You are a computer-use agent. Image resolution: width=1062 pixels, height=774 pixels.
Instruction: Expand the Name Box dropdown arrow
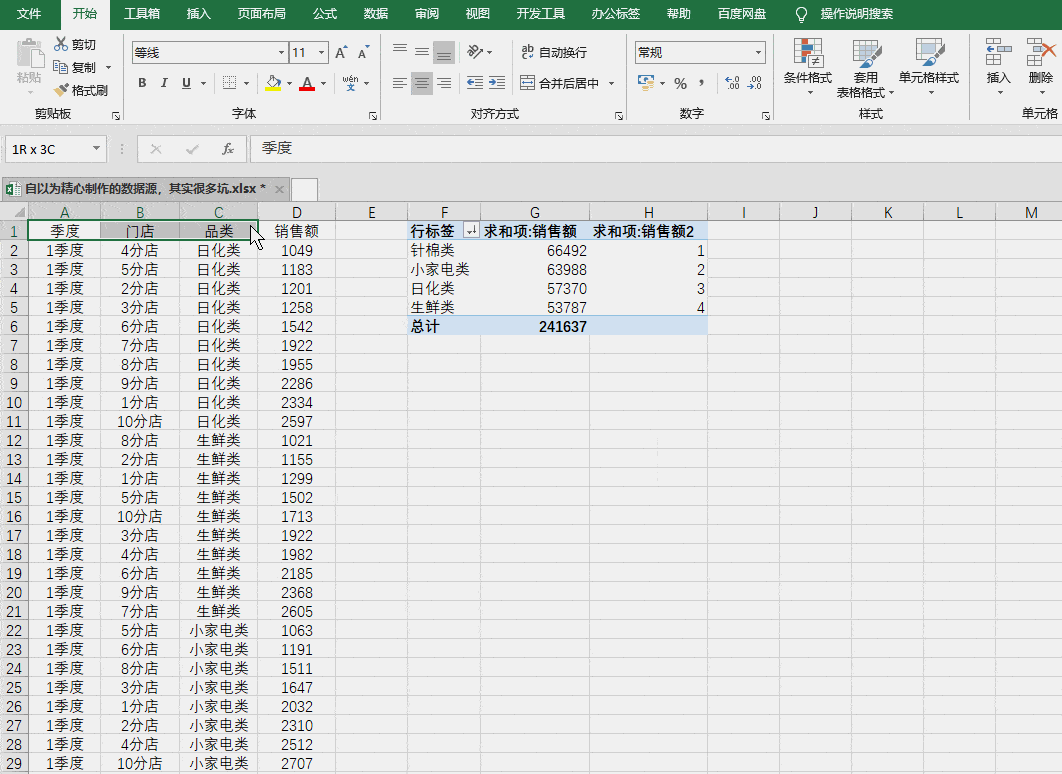click(96, 148)
